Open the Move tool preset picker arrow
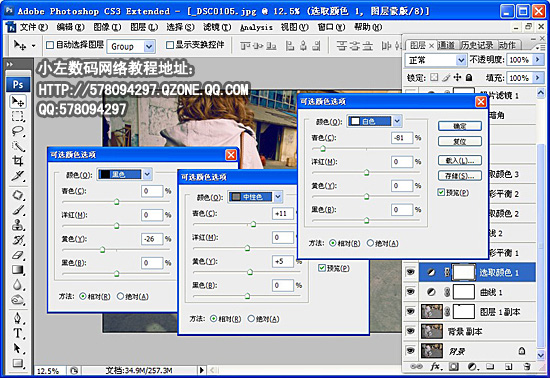 tap(34, 46)
